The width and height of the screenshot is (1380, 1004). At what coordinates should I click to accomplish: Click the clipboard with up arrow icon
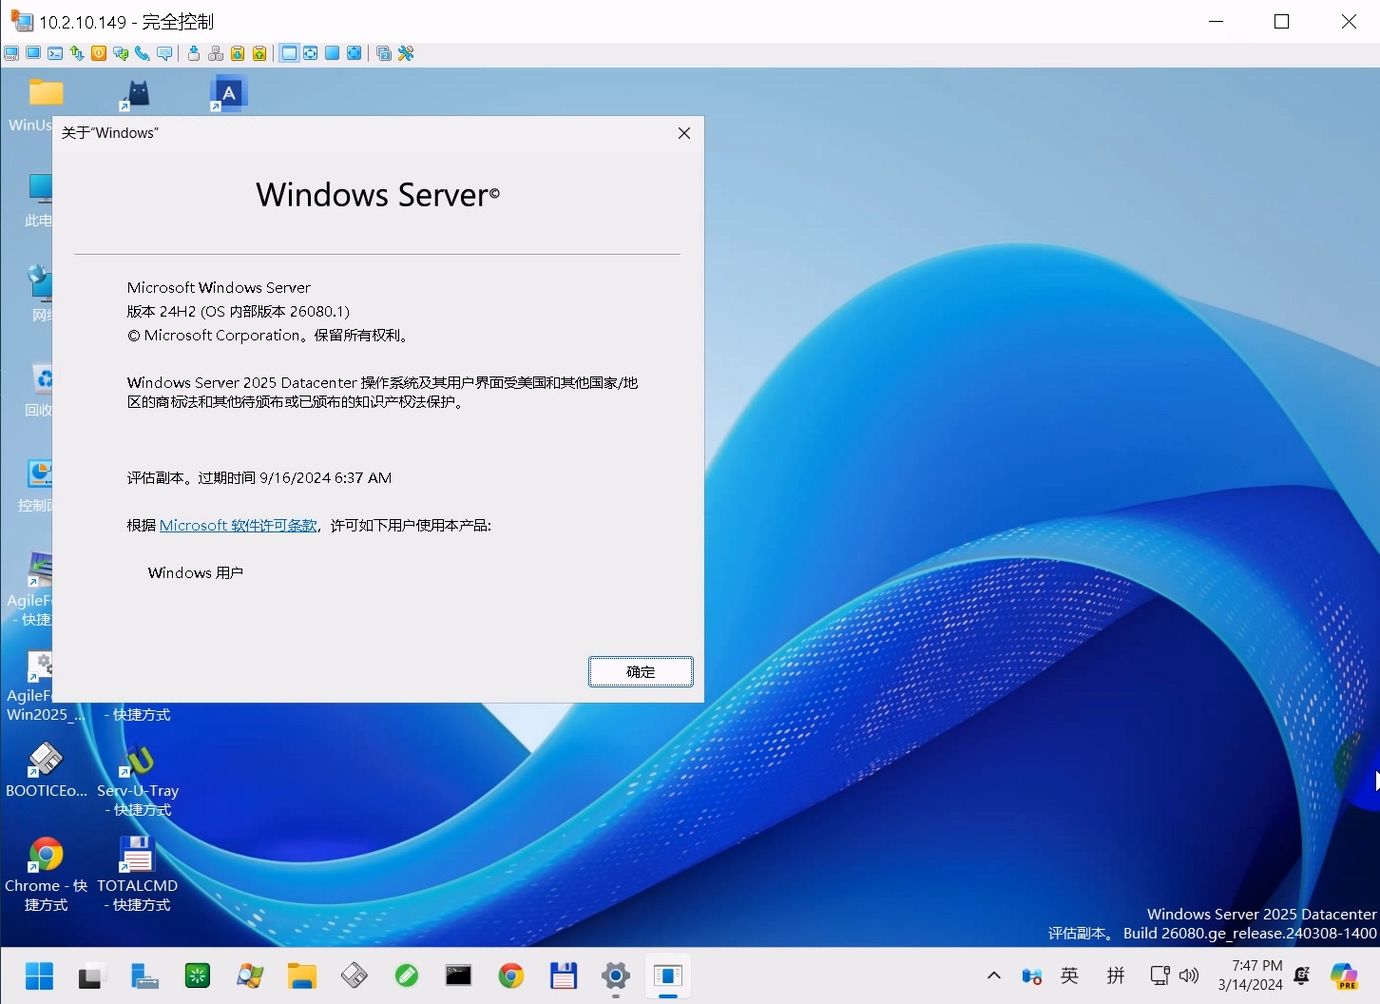point(260,53)
